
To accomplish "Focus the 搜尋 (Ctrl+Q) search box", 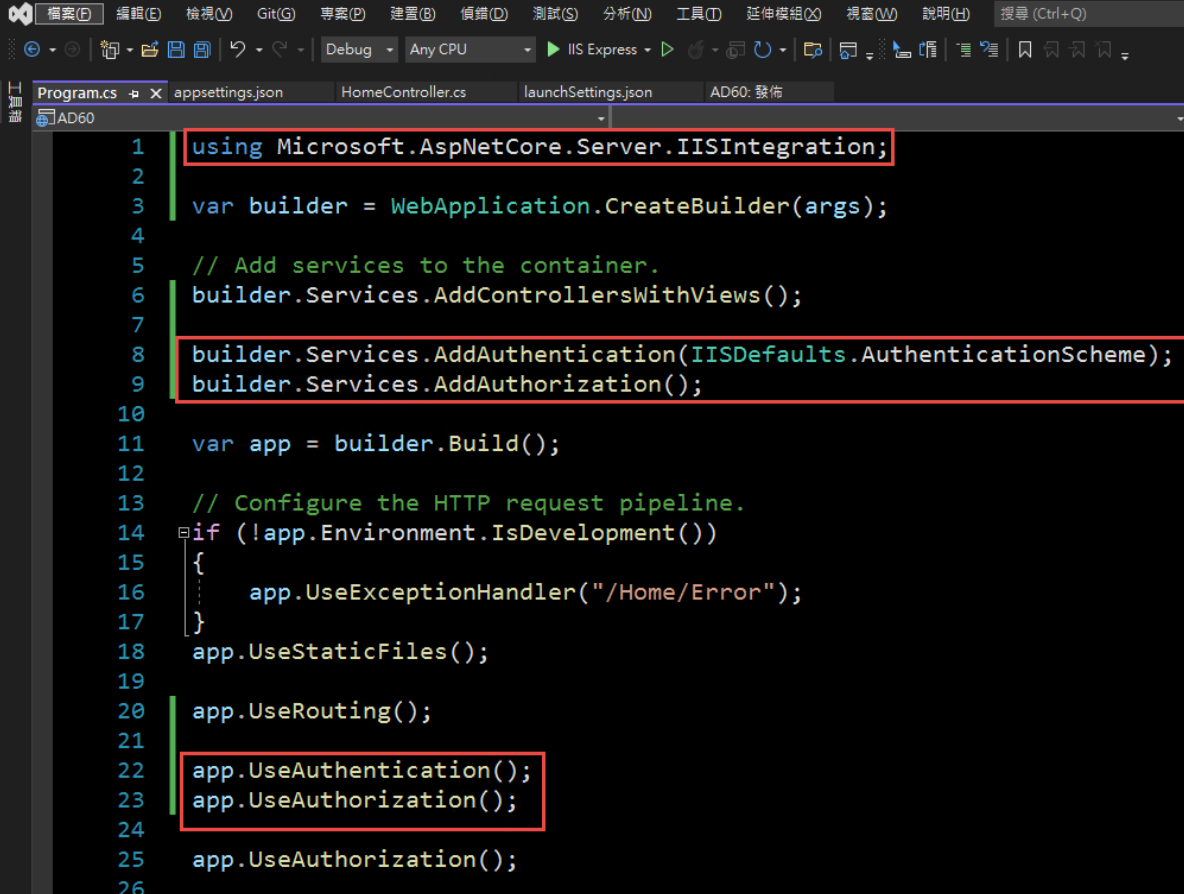I will tap(1089, 14).
